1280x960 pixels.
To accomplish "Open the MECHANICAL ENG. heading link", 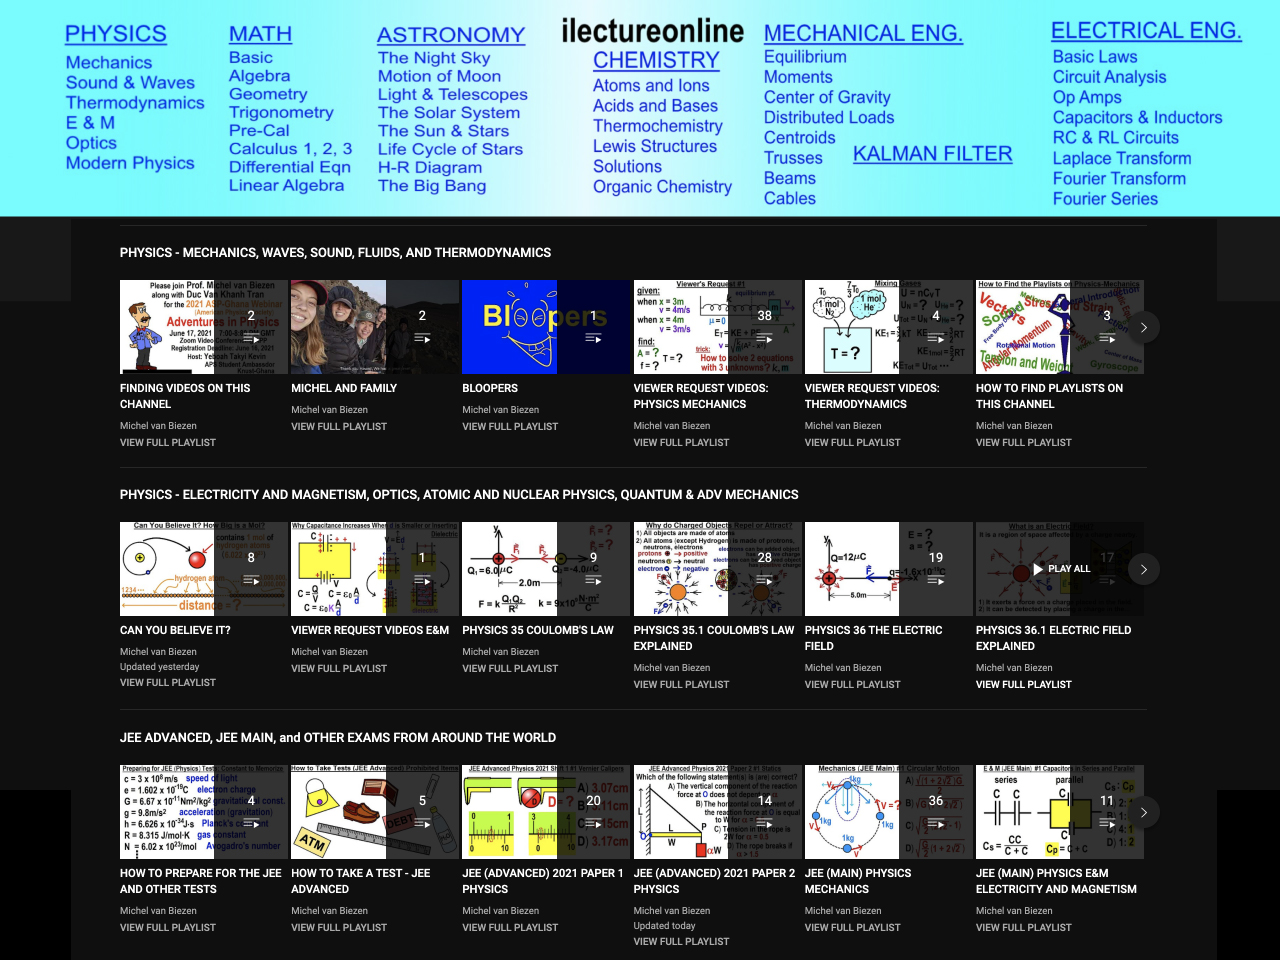I will click(x=863, y=33).
